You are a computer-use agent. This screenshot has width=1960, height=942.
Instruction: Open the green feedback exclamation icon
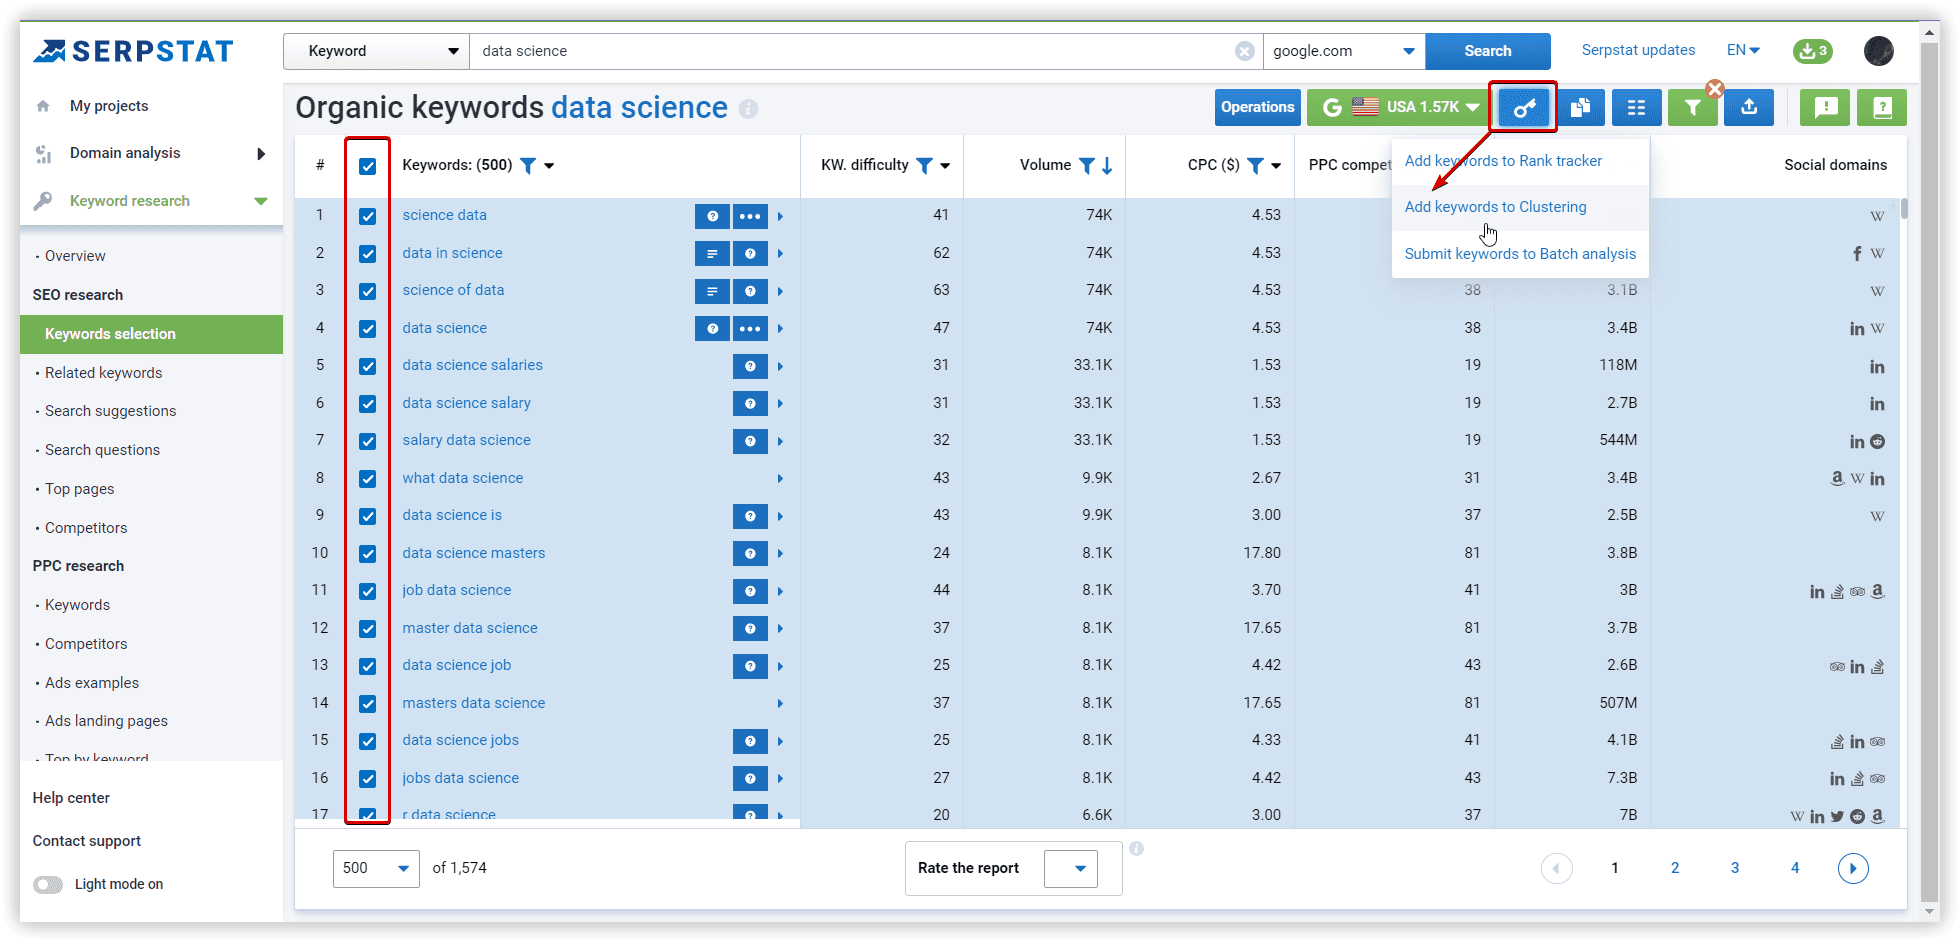pyautogui.click(x=1825, y=108)
